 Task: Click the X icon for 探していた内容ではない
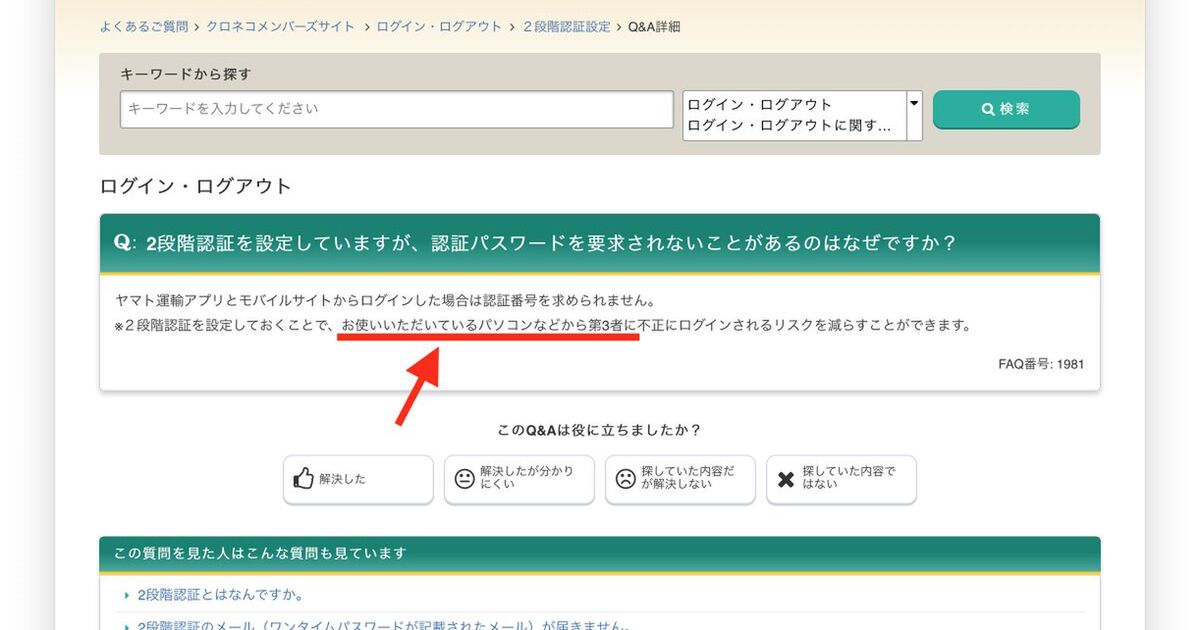(x=786, y=479)
